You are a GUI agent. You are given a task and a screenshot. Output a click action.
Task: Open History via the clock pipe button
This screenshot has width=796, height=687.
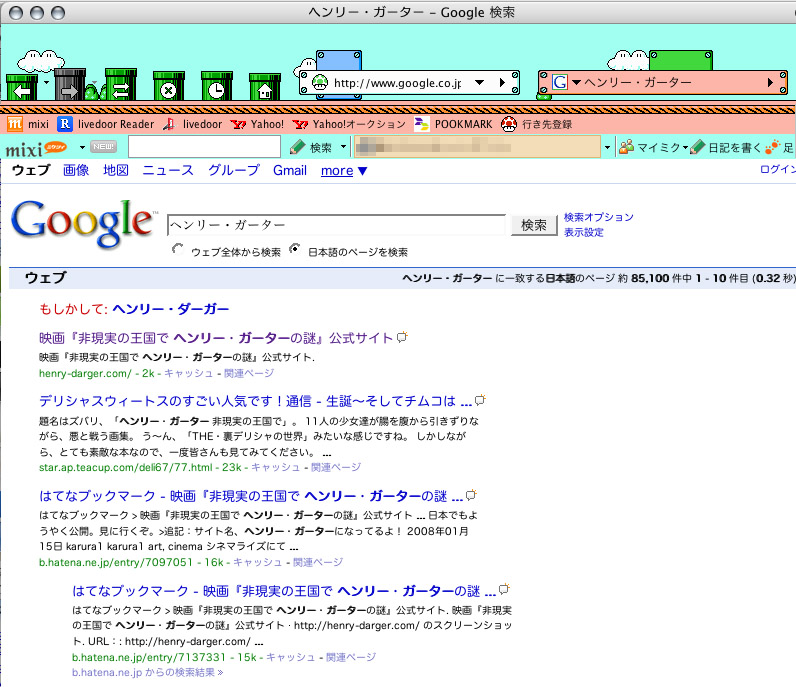(216, 86)
